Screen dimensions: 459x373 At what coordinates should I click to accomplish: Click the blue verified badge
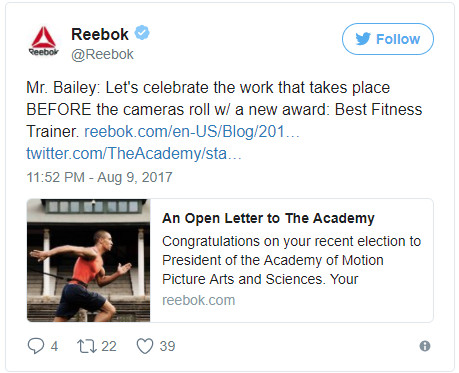[142, 33]
